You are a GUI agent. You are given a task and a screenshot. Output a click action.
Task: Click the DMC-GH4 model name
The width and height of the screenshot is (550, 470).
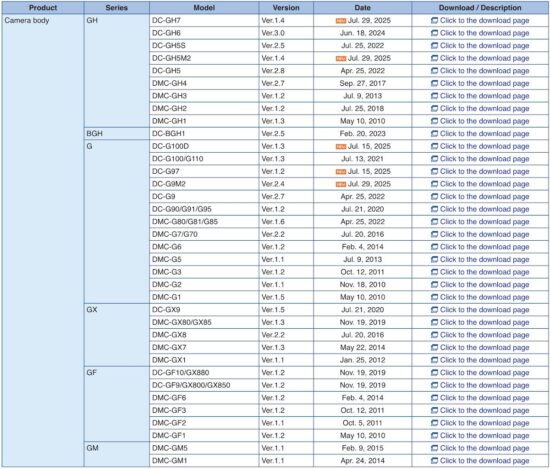169,83
